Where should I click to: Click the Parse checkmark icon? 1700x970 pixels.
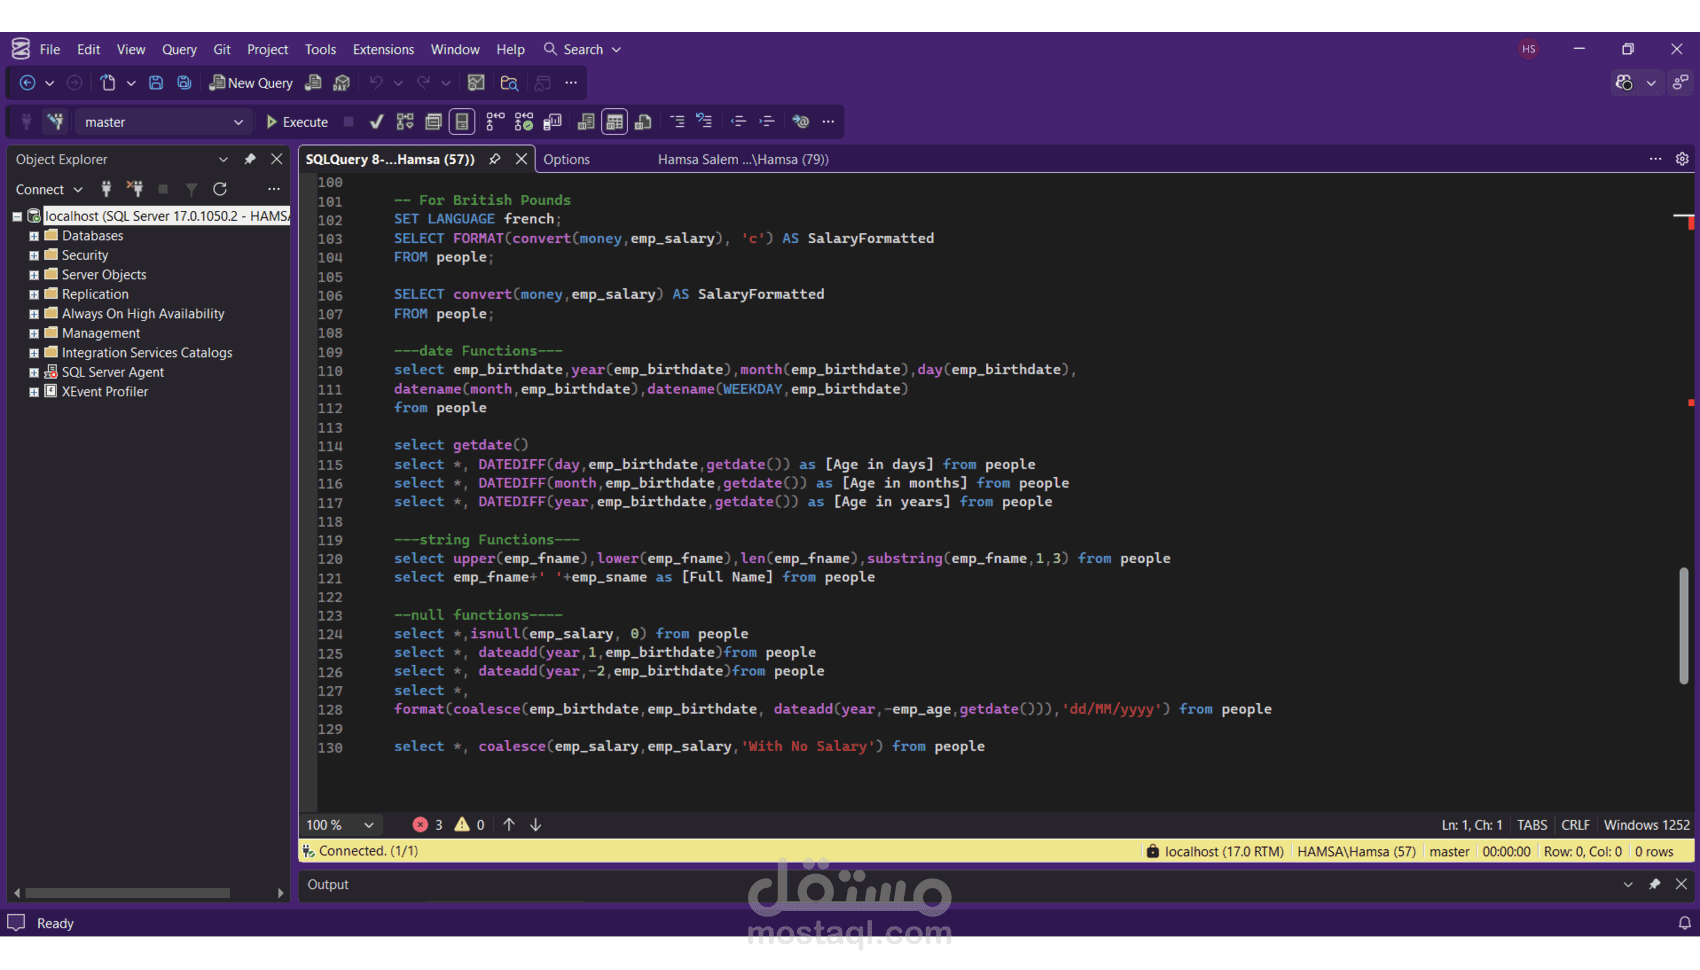click(376, 122)
